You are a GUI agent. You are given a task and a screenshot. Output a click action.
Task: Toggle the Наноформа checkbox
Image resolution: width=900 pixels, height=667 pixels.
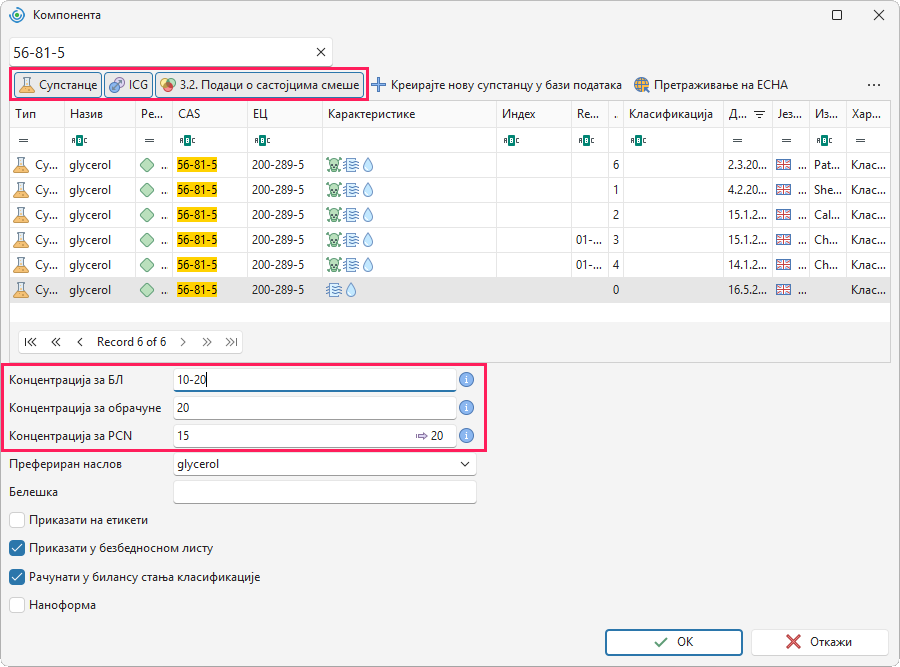tap(17, 605)
